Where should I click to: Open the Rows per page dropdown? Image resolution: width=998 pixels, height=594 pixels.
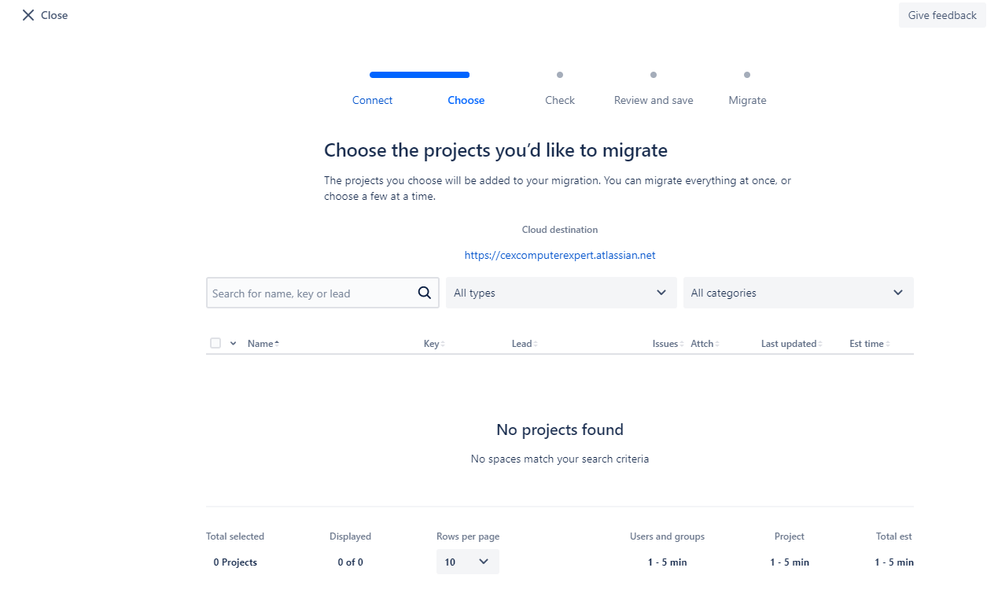(467, 562)
